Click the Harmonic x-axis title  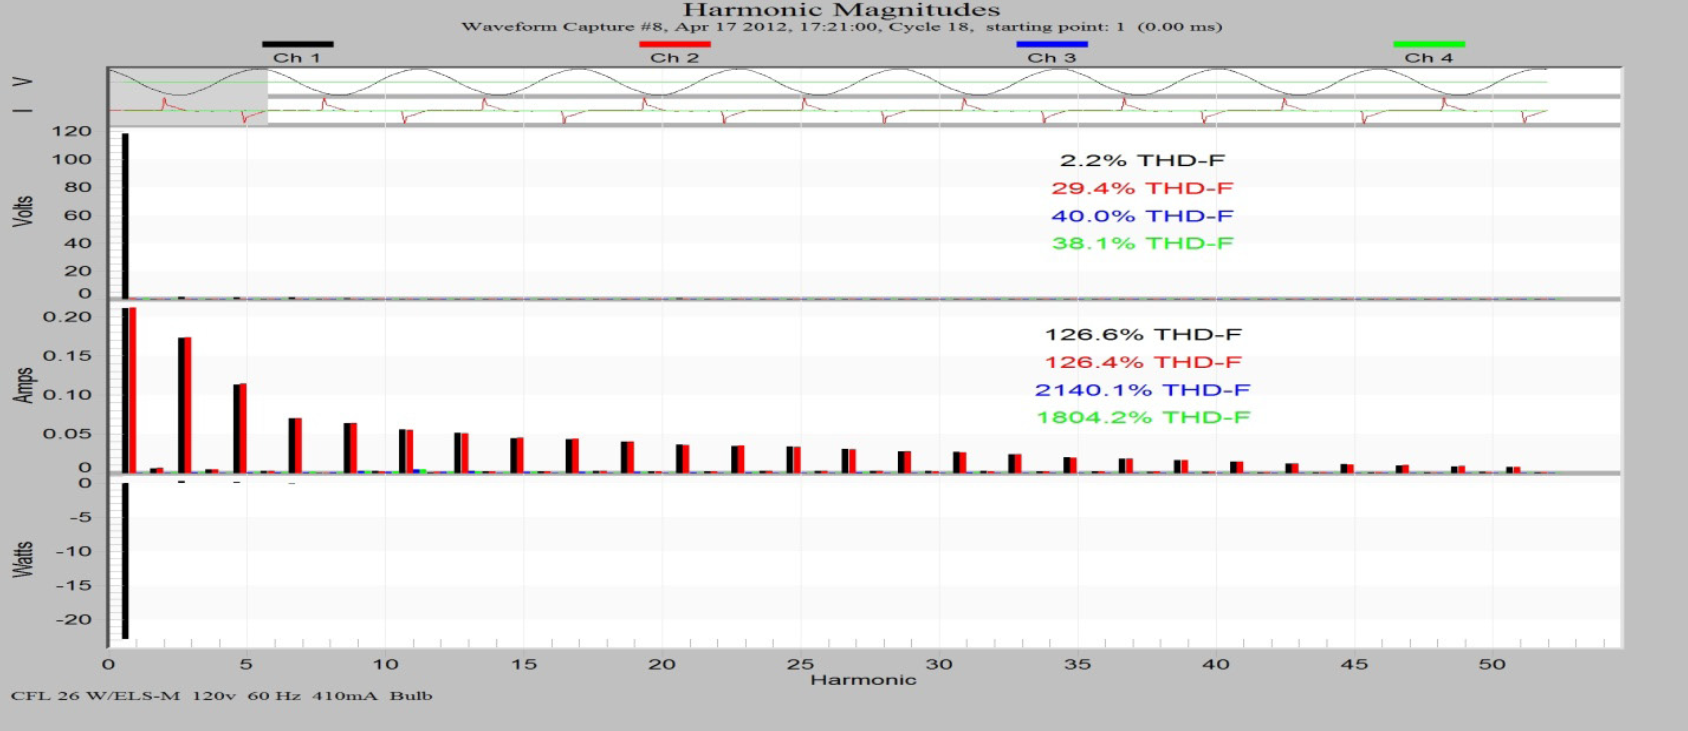click(x=863, y=680)
